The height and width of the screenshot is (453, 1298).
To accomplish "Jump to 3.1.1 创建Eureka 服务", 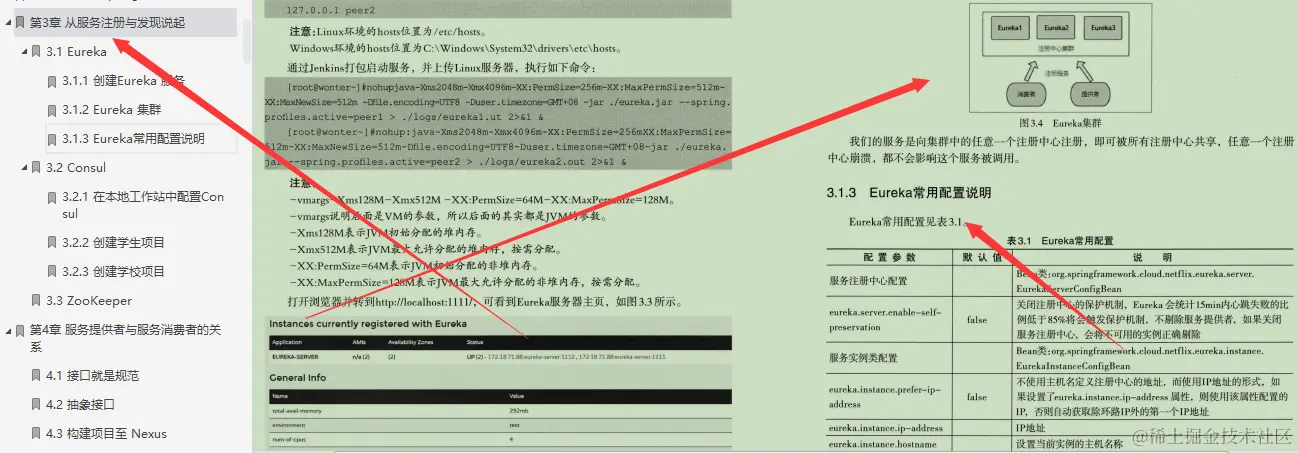I will pos(123,81).
